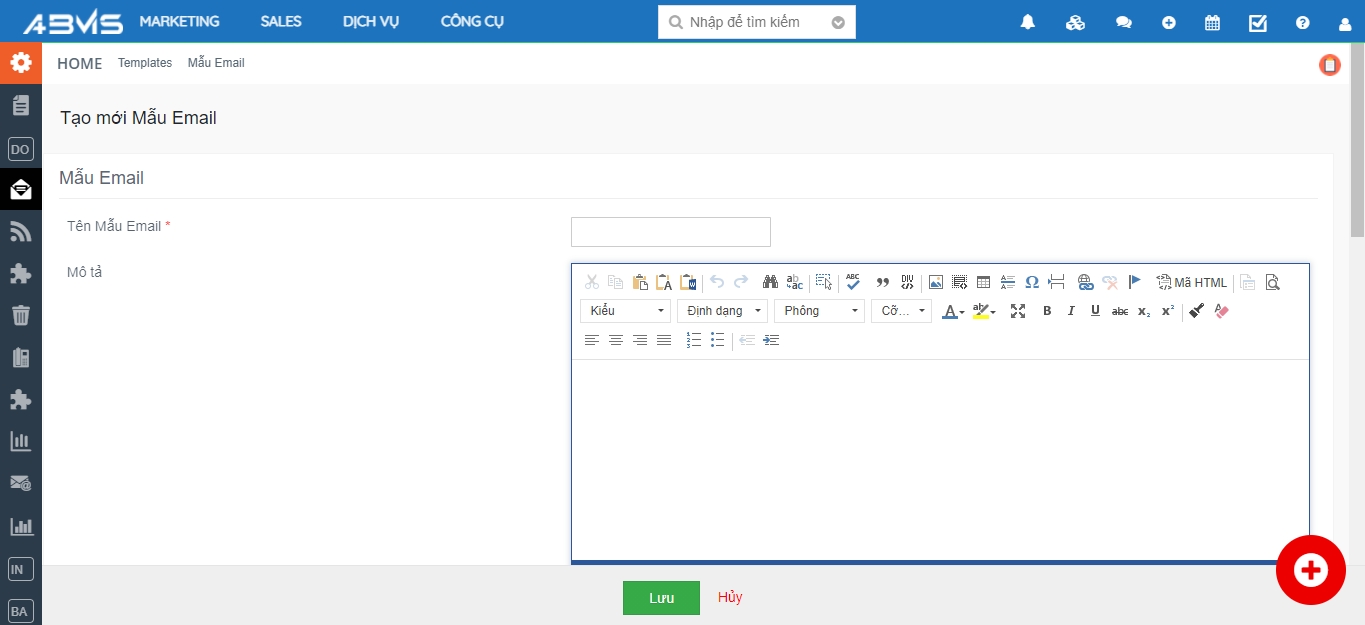Image resolution: width=1365 pixels, height=625 pixels.
Task: Click the green Lưu save button
Action: [x=661, y=598]
